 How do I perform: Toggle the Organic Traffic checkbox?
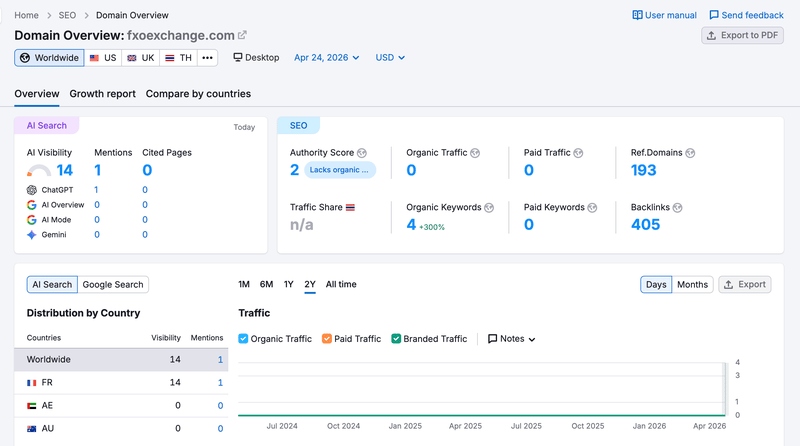(x=243, y=338)
